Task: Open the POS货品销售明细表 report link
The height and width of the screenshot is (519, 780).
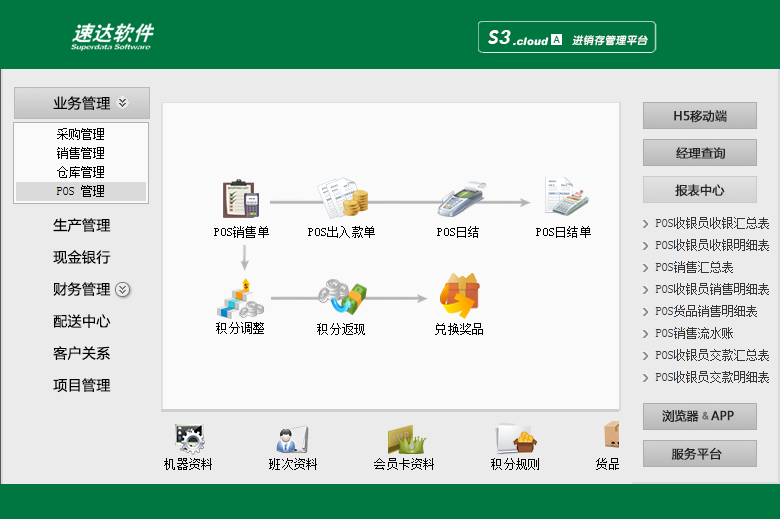Action: tap(706, 311)
